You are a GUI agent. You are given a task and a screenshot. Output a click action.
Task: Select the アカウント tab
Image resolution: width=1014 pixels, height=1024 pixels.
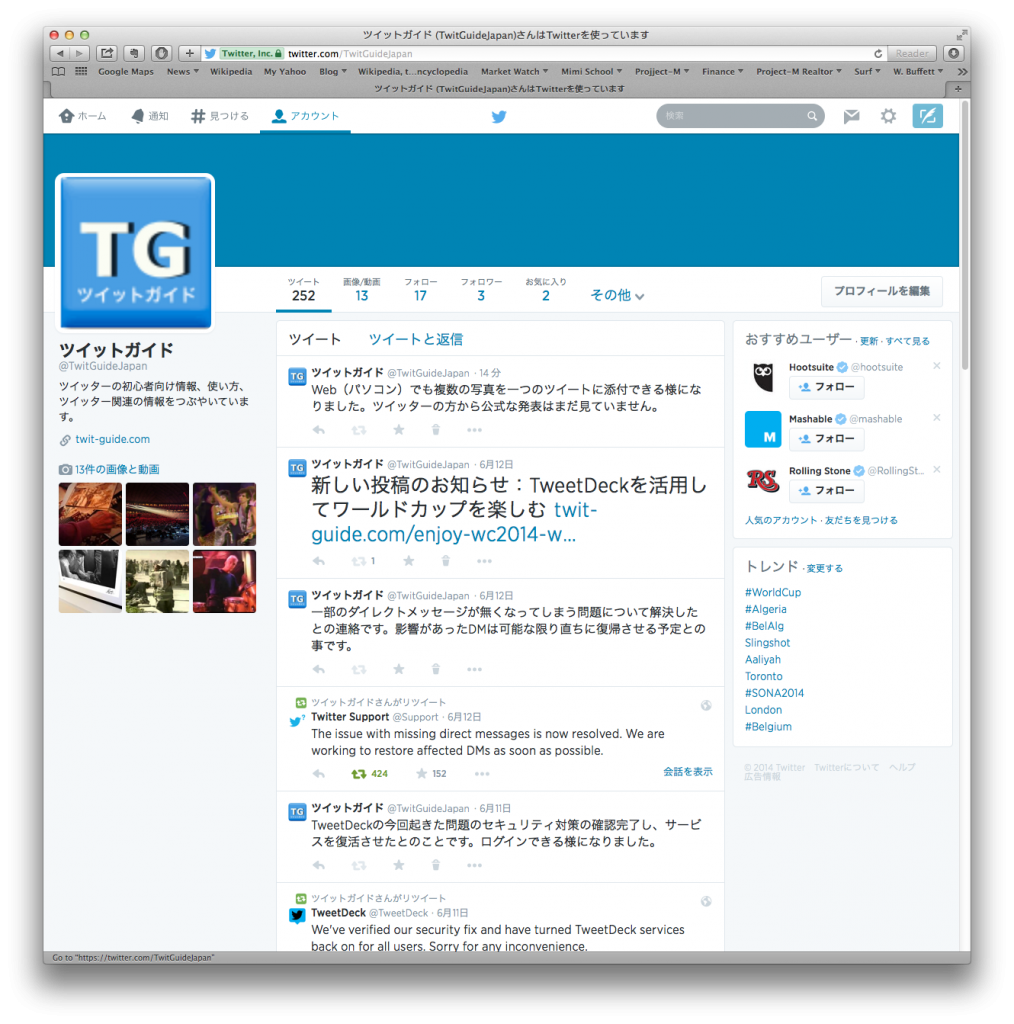coord(305,116)
